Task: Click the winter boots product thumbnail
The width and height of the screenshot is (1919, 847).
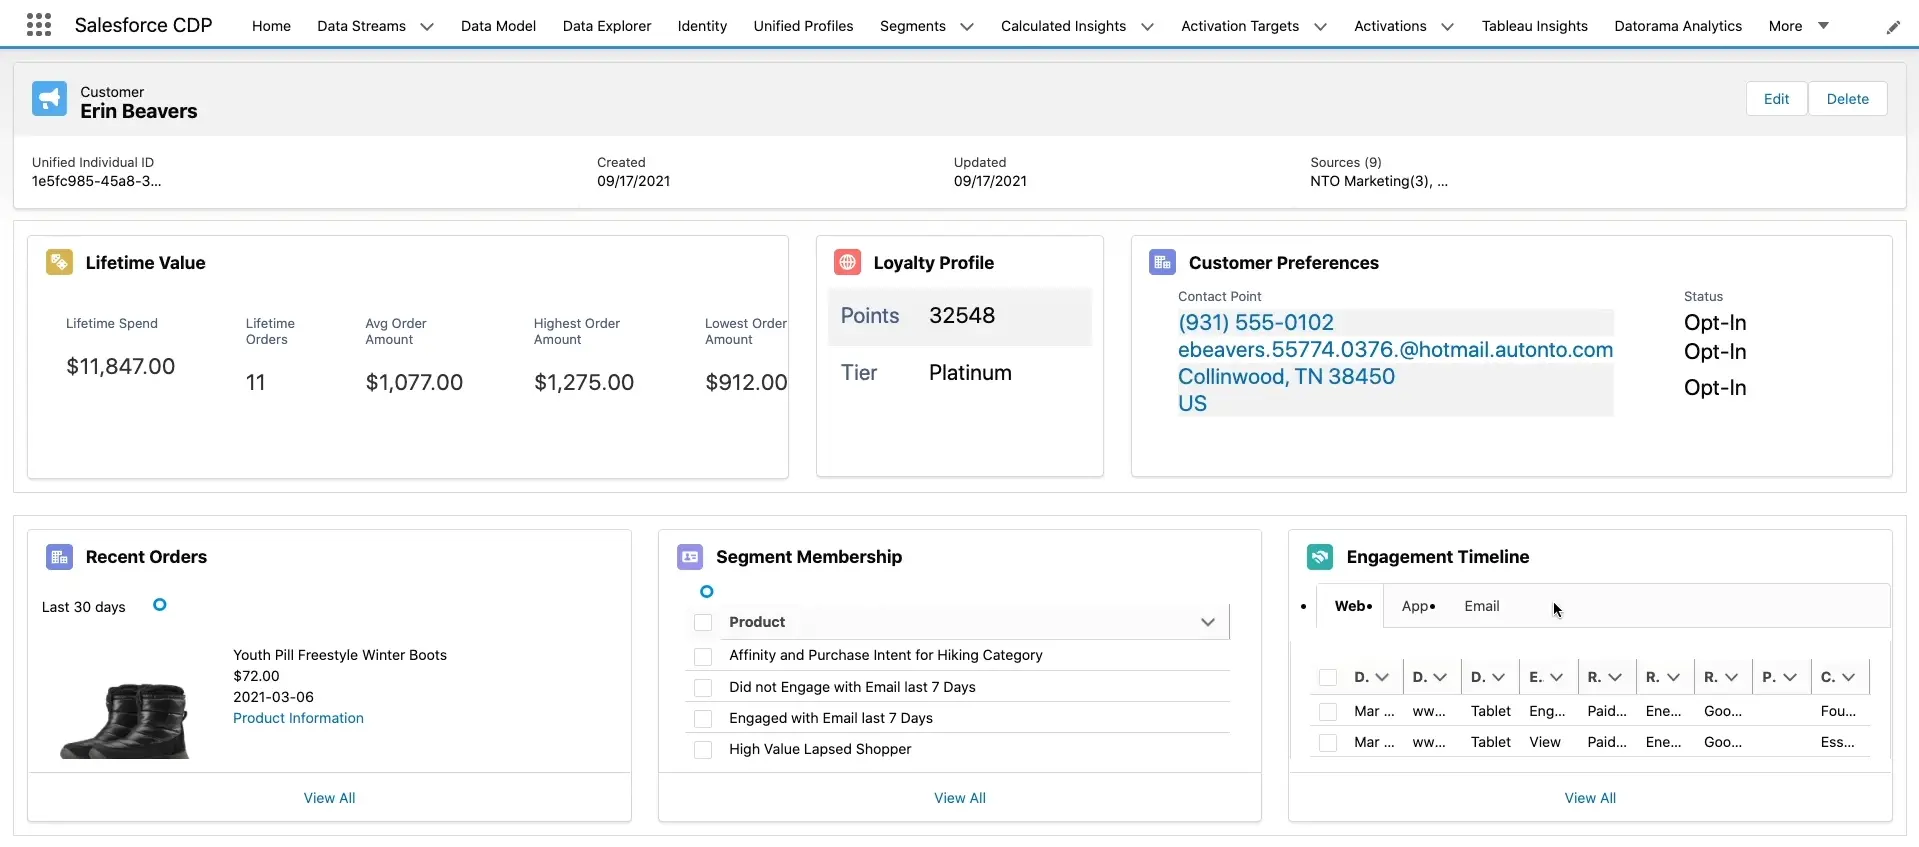Action: pyautogui.click(x=124, y=720)
